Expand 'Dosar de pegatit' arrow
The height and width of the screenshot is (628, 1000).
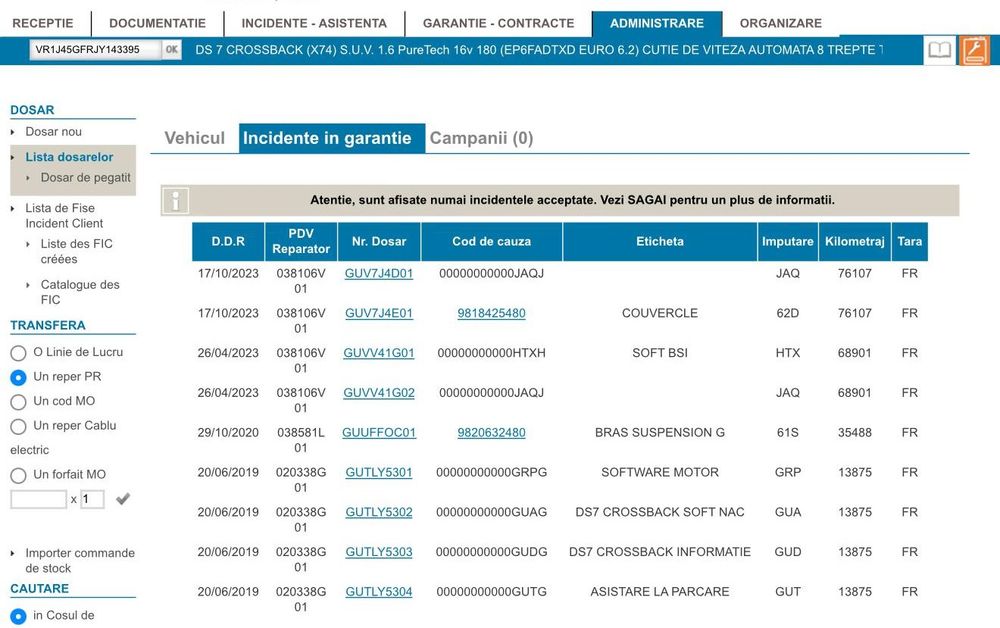[x=28, y=178]
